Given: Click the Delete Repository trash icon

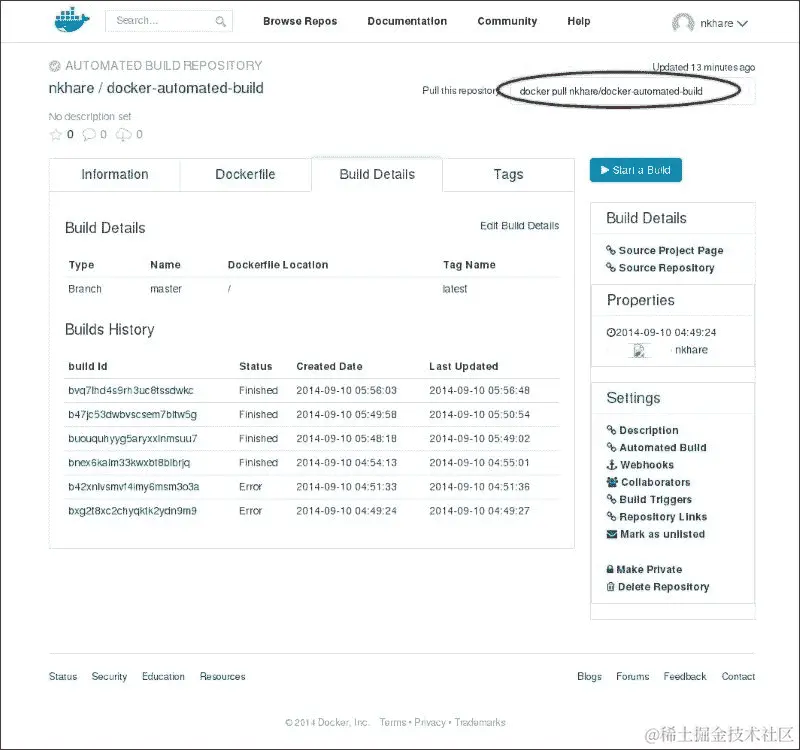Looking at the screenshot, I should click(610, 587).
